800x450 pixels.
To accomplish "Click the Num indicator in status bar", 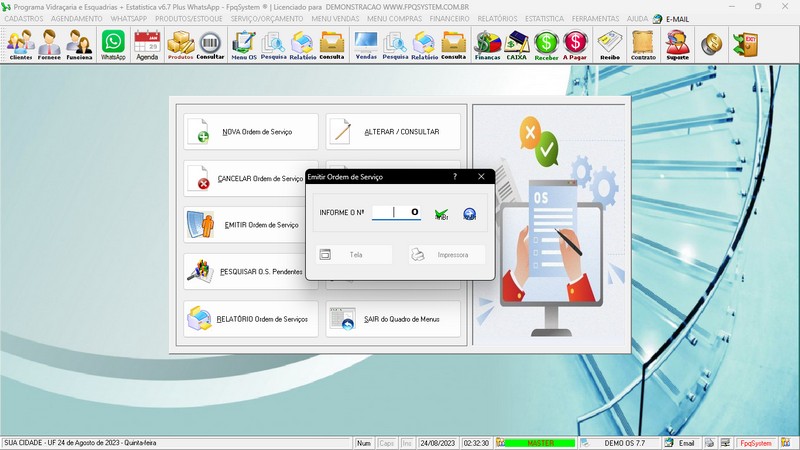I will [364, 443].
